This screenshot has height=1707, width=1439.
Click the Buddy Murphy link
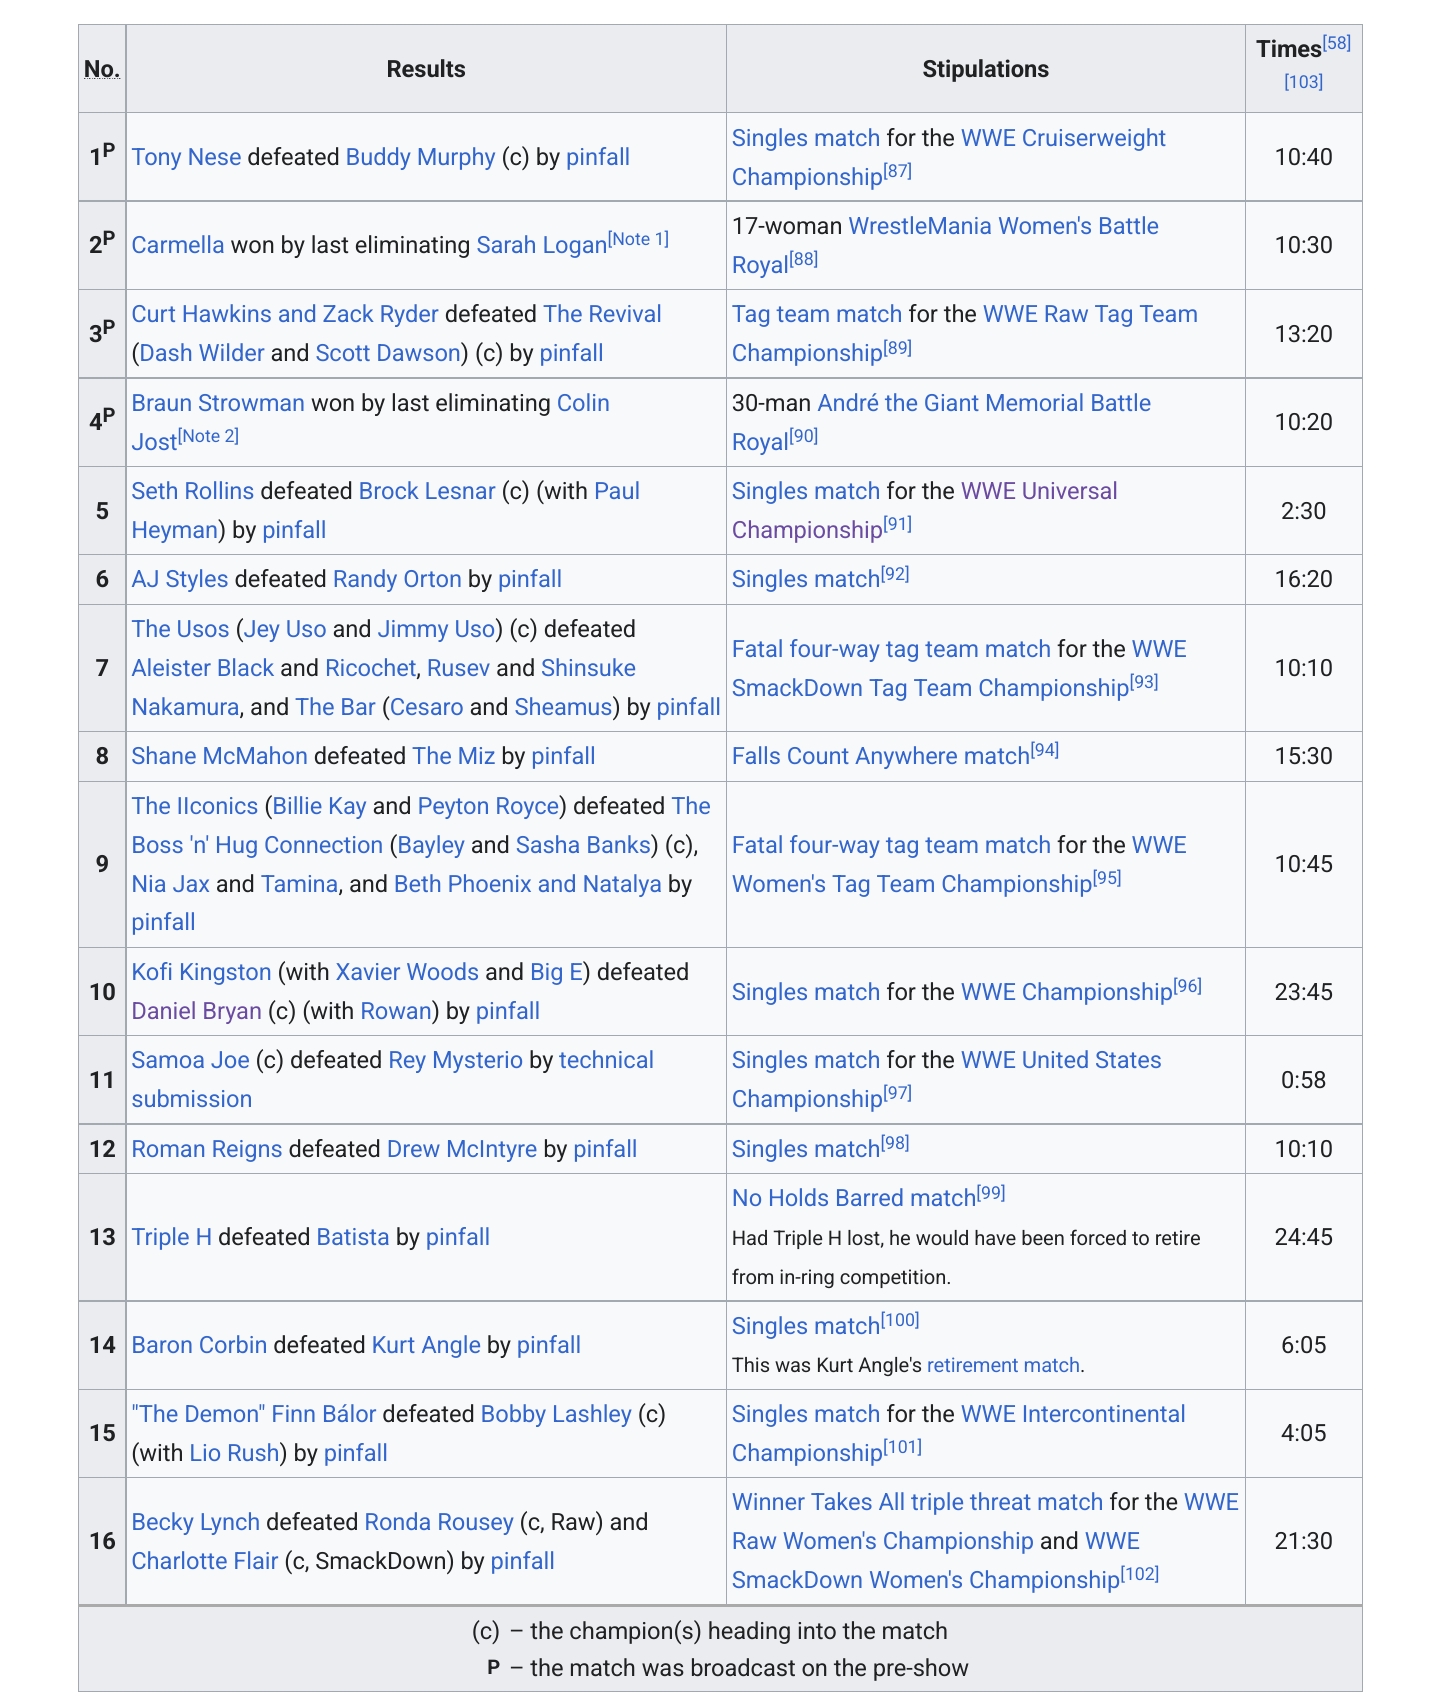[x=420, y=157]
